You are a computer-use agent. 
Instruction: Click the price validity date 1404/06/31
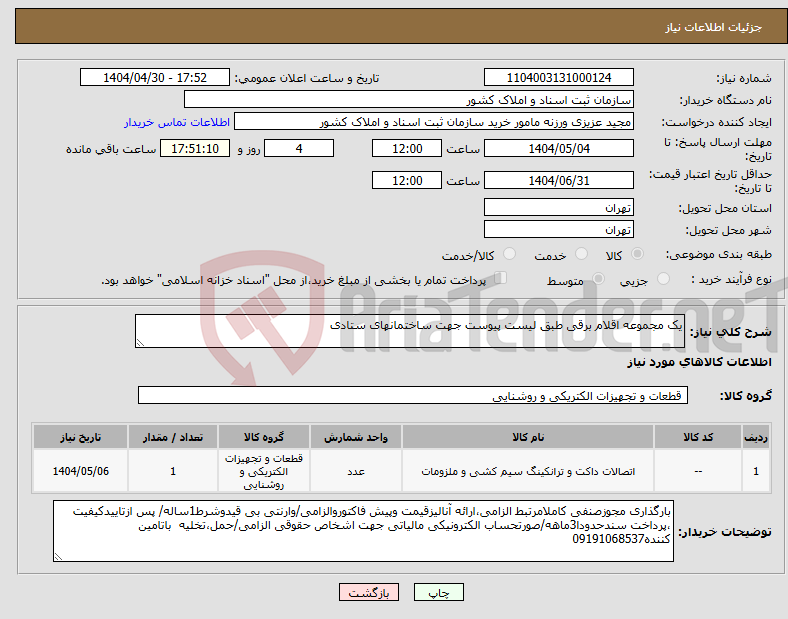pos(558,180)
